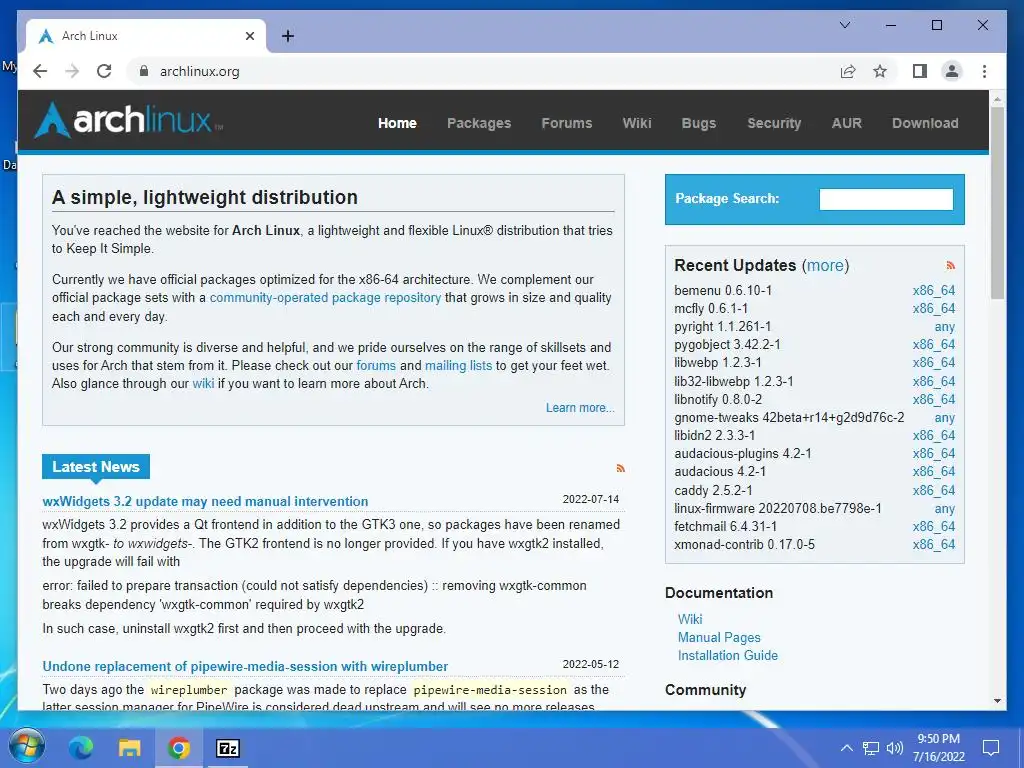
Task: Follow the forums link in the intro
Action: 376,366
